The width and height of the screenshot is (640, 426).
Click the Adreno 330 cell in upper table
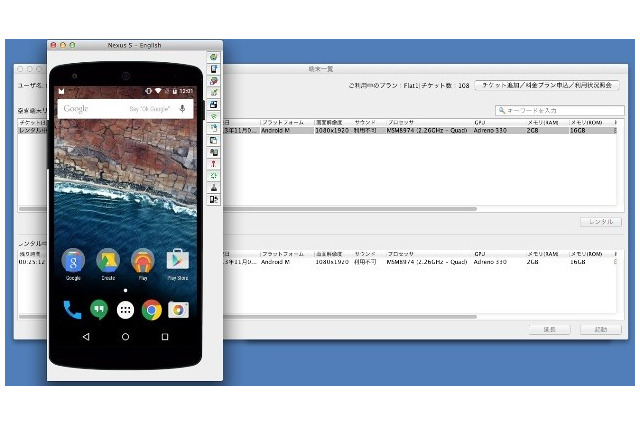click(490, 131)
